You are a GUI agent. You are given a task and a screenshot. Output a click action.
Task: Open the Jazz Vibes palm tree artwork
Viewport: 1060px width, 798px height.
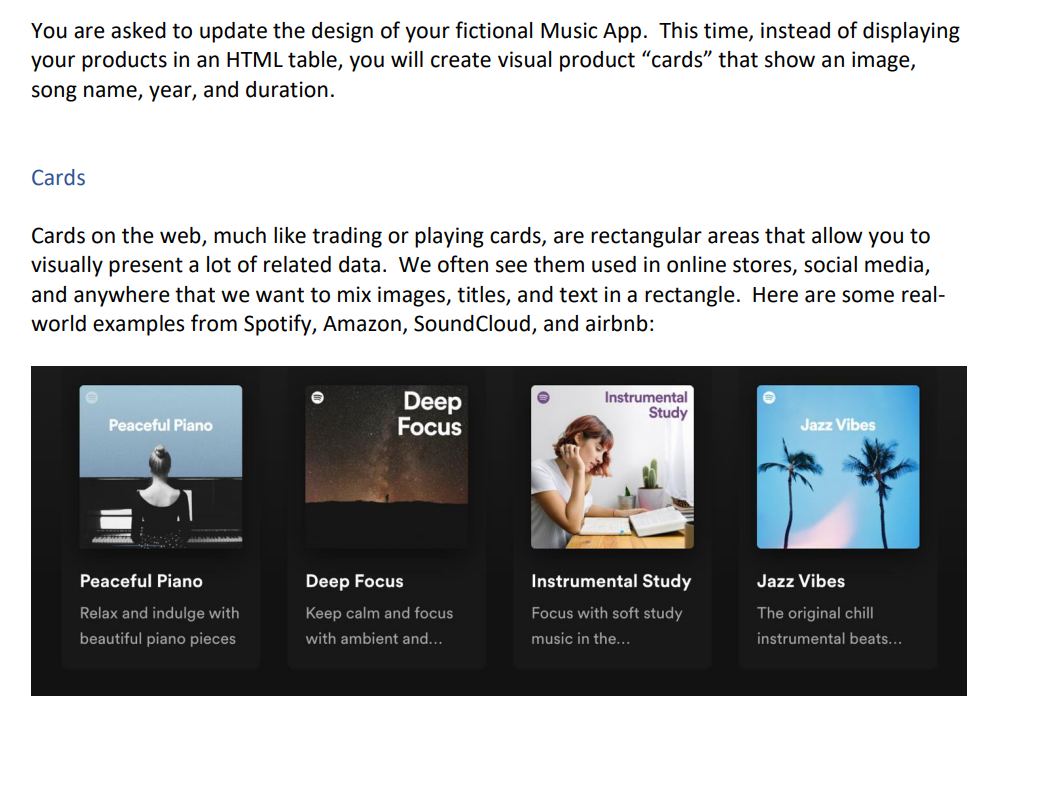838,466
